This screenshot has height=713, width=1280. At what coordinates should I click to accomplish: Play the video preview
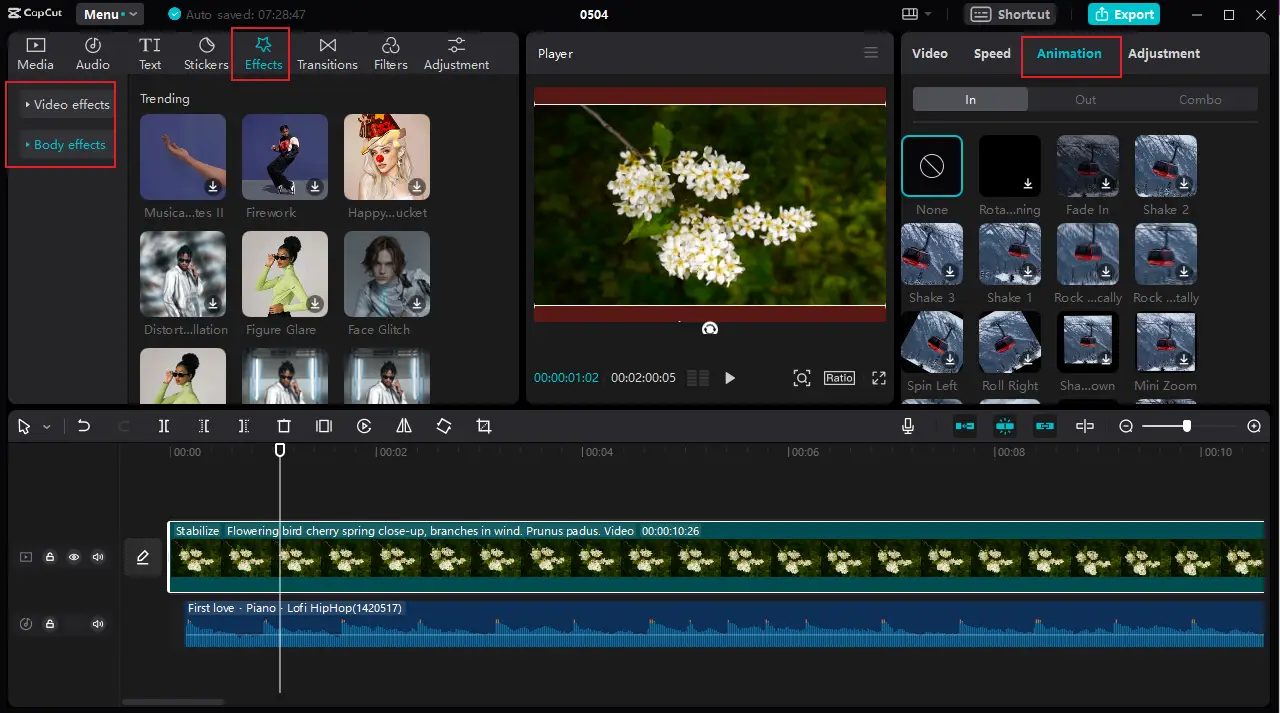730,378
